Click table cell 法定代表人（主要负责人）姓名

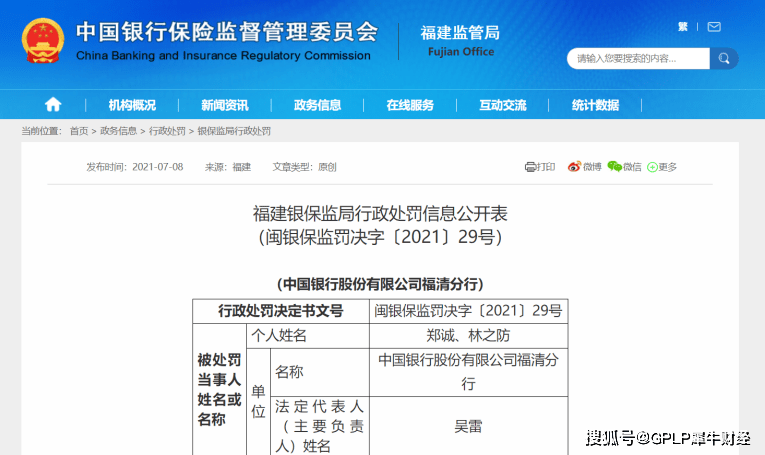pyautogui.click(x=320, y=426)
